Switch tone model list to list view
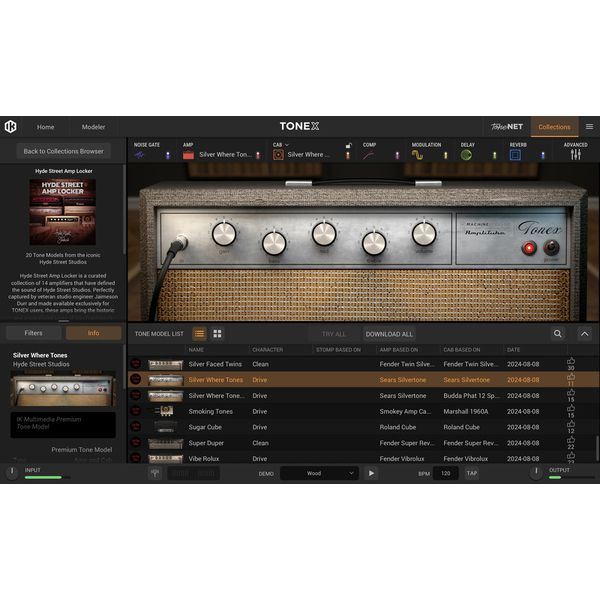 point(199,334)
